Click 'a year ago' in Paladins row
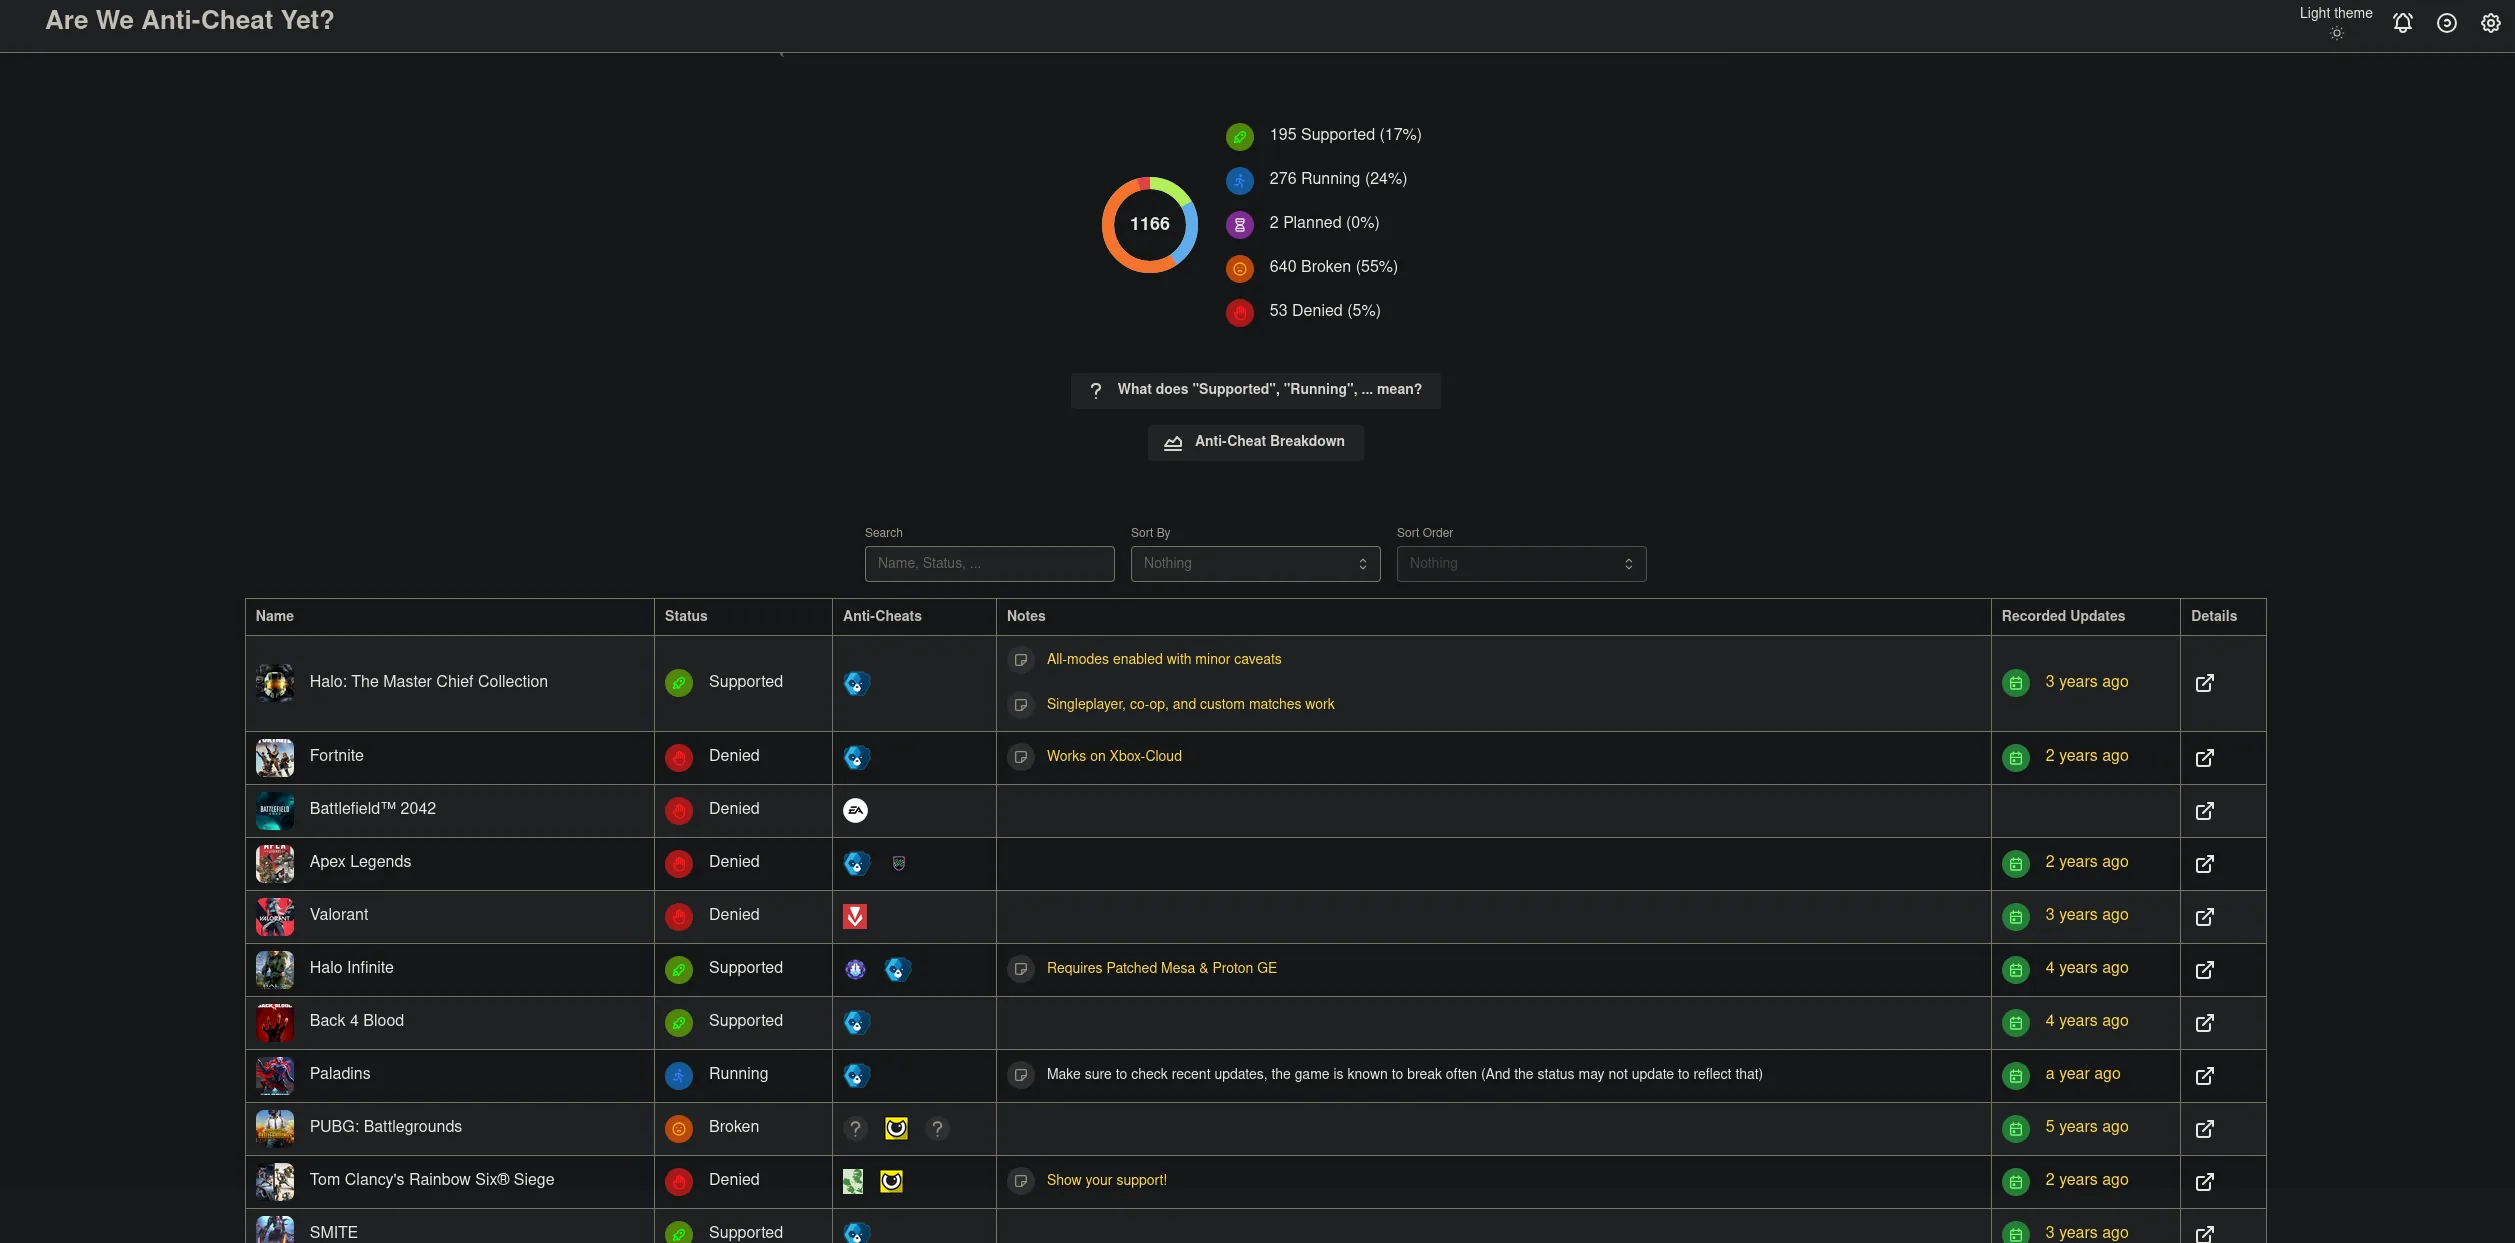Viewport: 2515px width, 1243px height. (x=2082, y=1075)
